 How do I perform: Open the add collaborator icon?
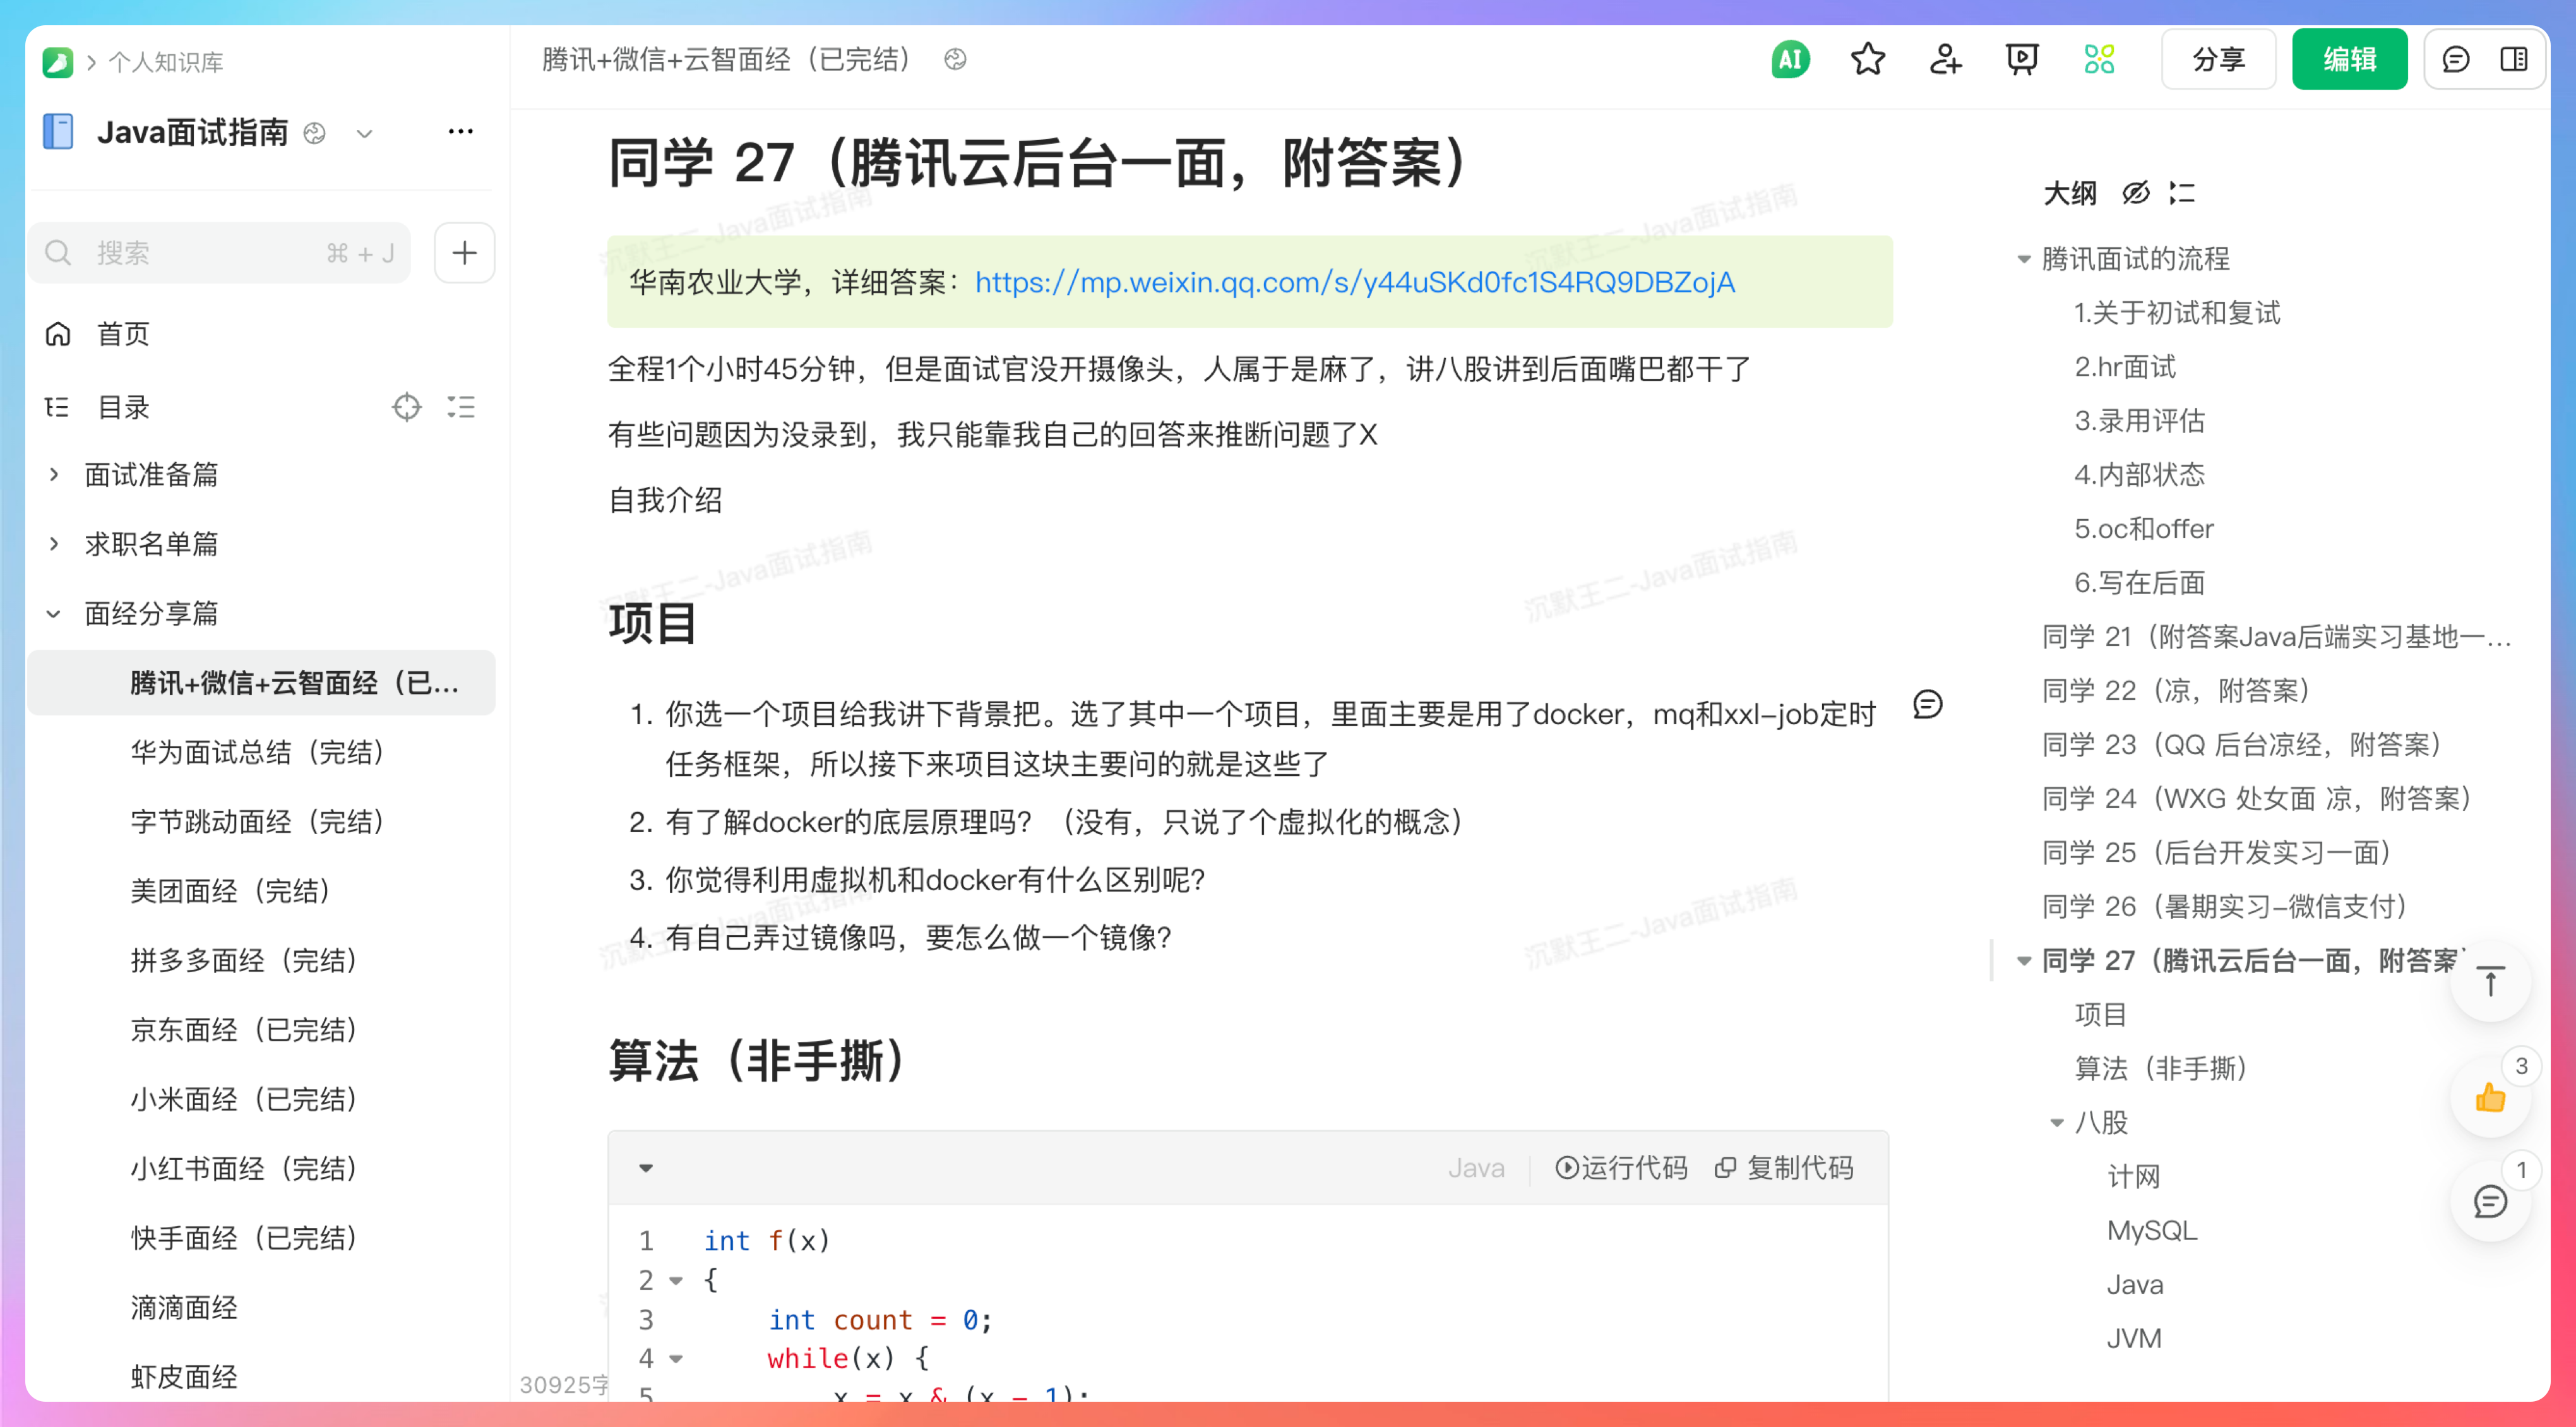[x=1945, y=60]
